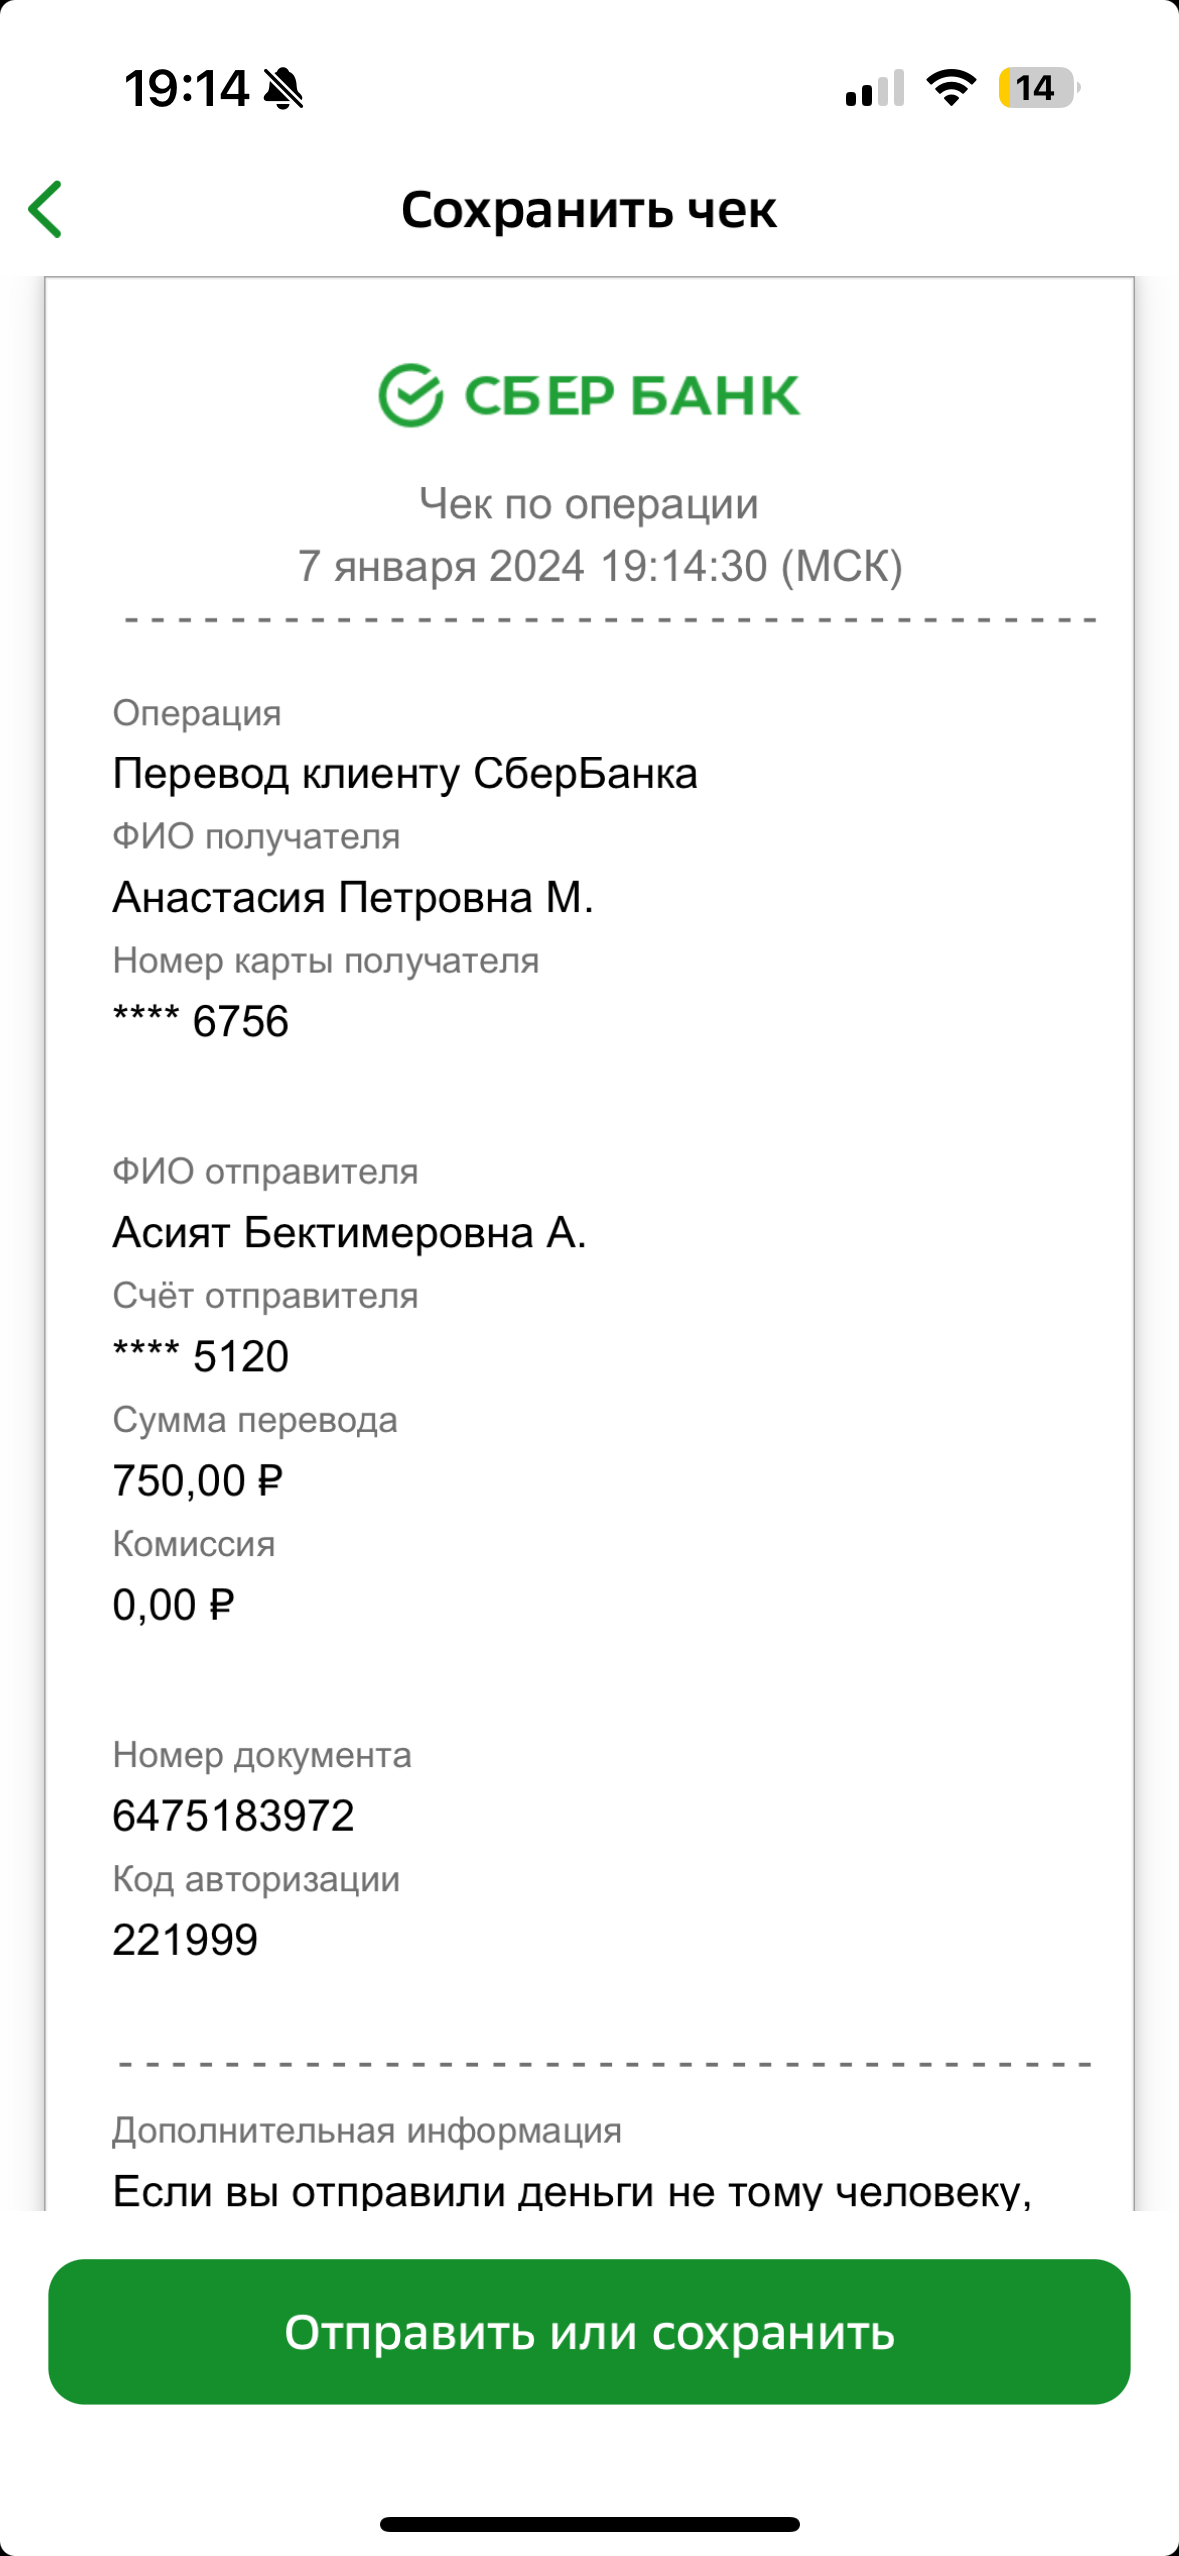Tap the Sber checkmark logo icon
1179x2556 pixels.
(410, 395)
